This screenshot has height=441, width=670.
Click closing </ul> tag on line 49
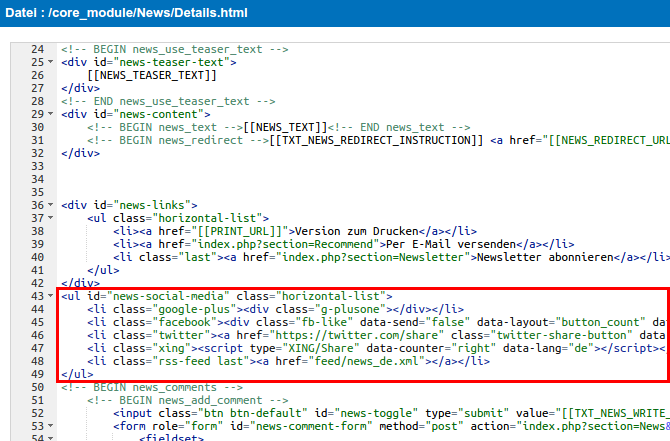tap(77, 374)
